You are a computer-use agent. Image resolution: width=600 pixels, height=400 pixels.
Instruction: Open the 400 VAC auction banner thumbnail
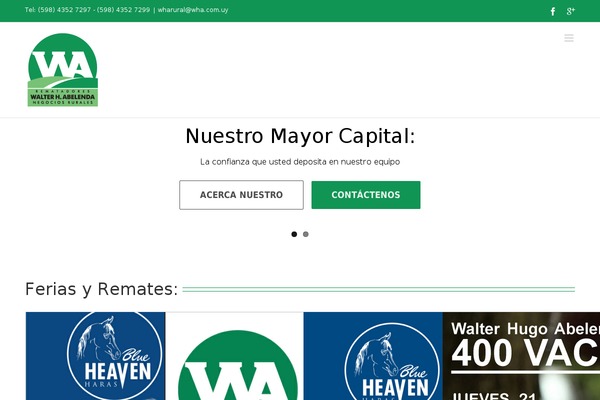(x=521, y=356)
